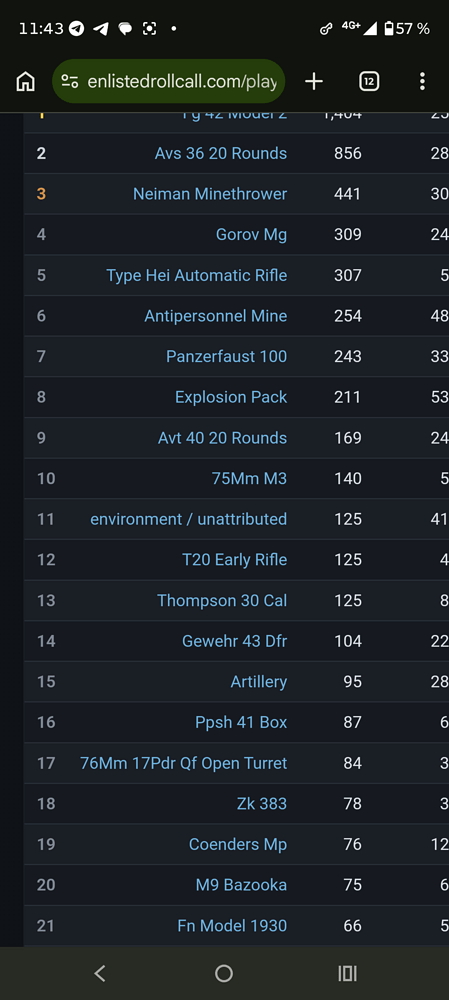Screen dimensions: 449x1000
Task: Tap the site info icon in address bar
Action: 70,82
